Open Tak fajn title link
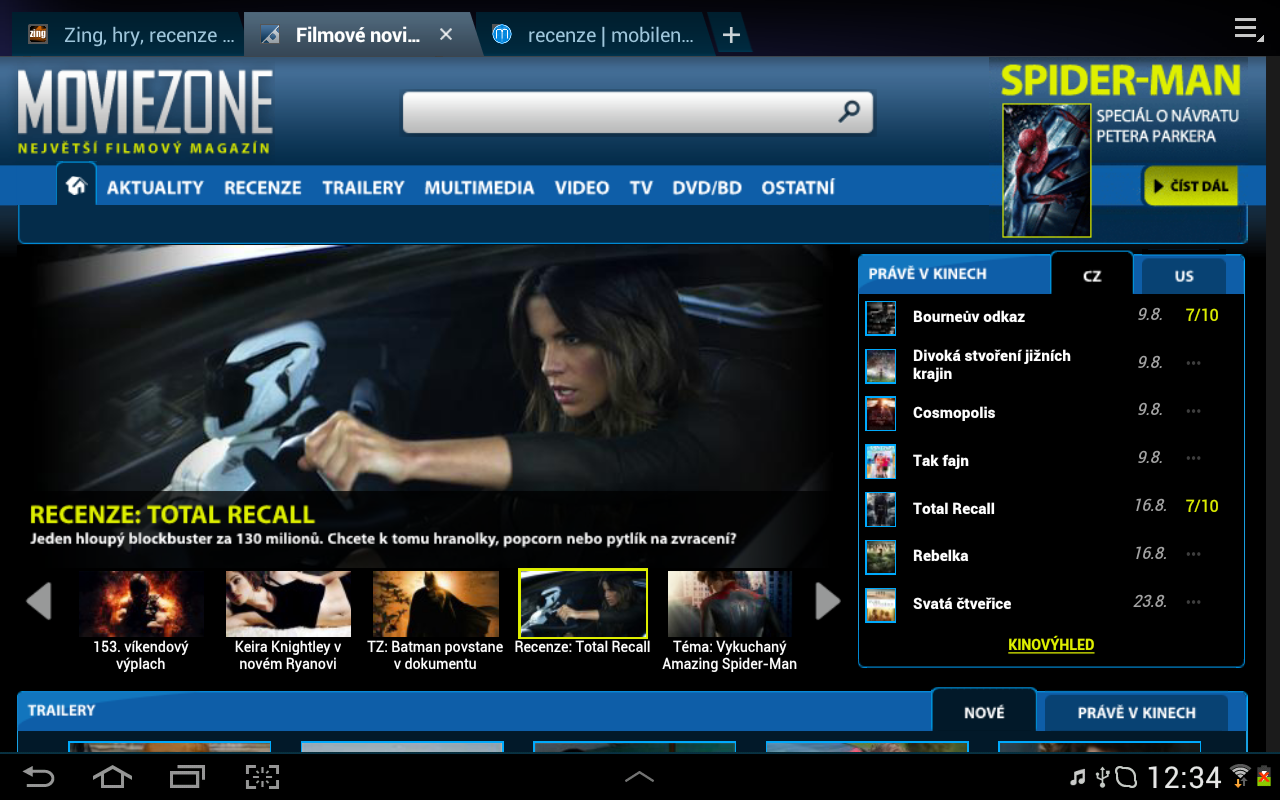The image size is (1280, 800). 941,461
